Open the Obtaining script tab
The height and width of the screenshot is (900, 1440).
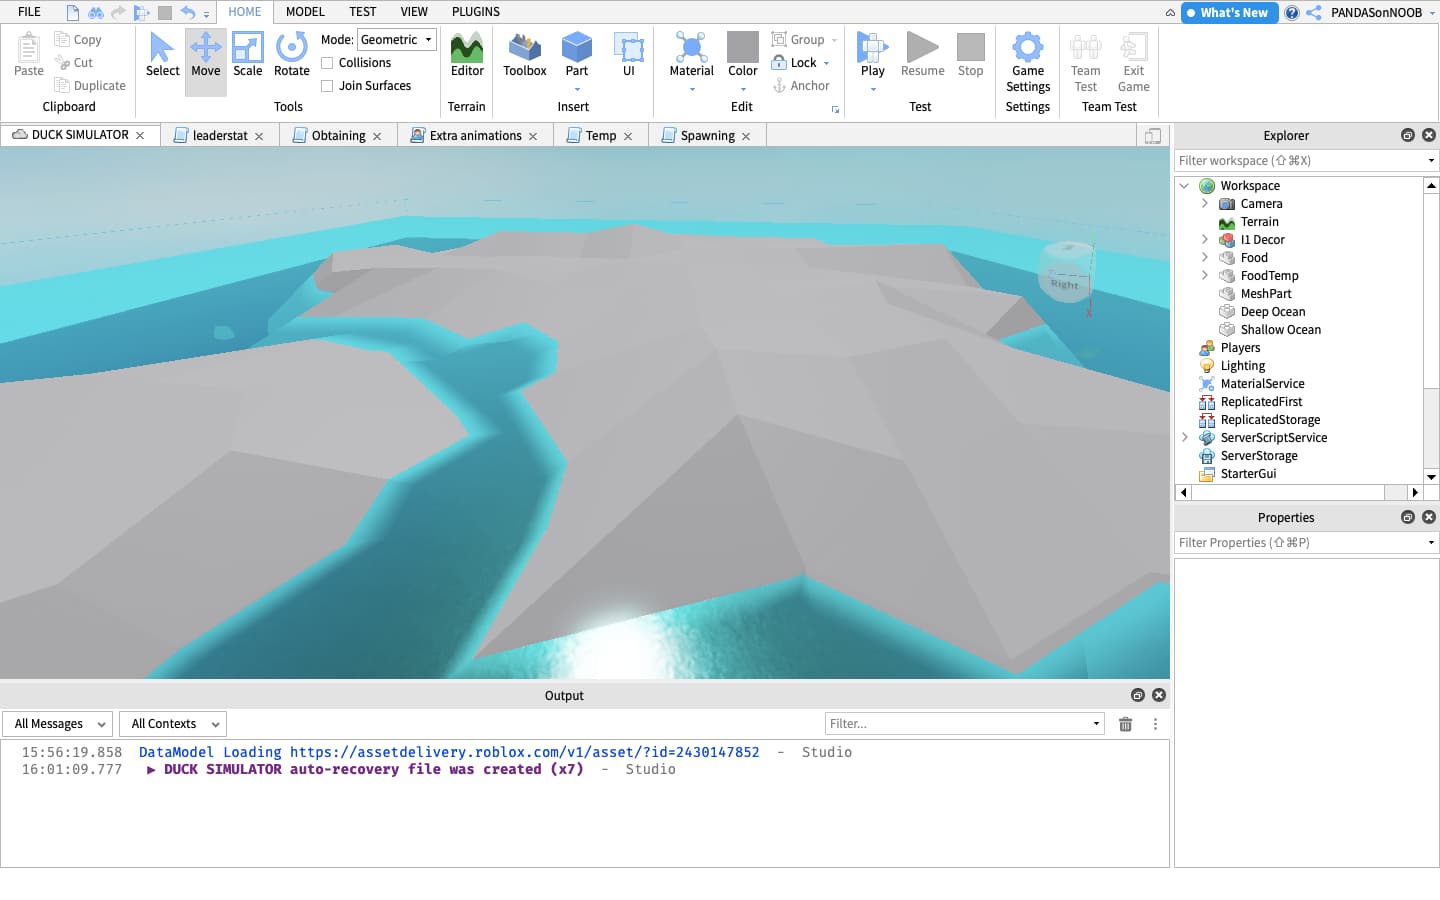click(x=338, y=136)
